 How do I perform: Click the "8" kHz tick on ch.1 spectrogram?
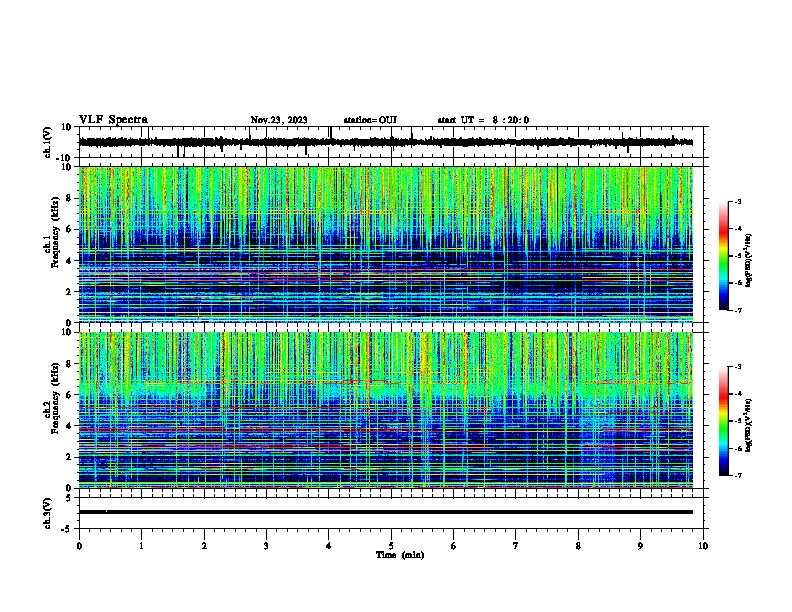tap(69, 198)
